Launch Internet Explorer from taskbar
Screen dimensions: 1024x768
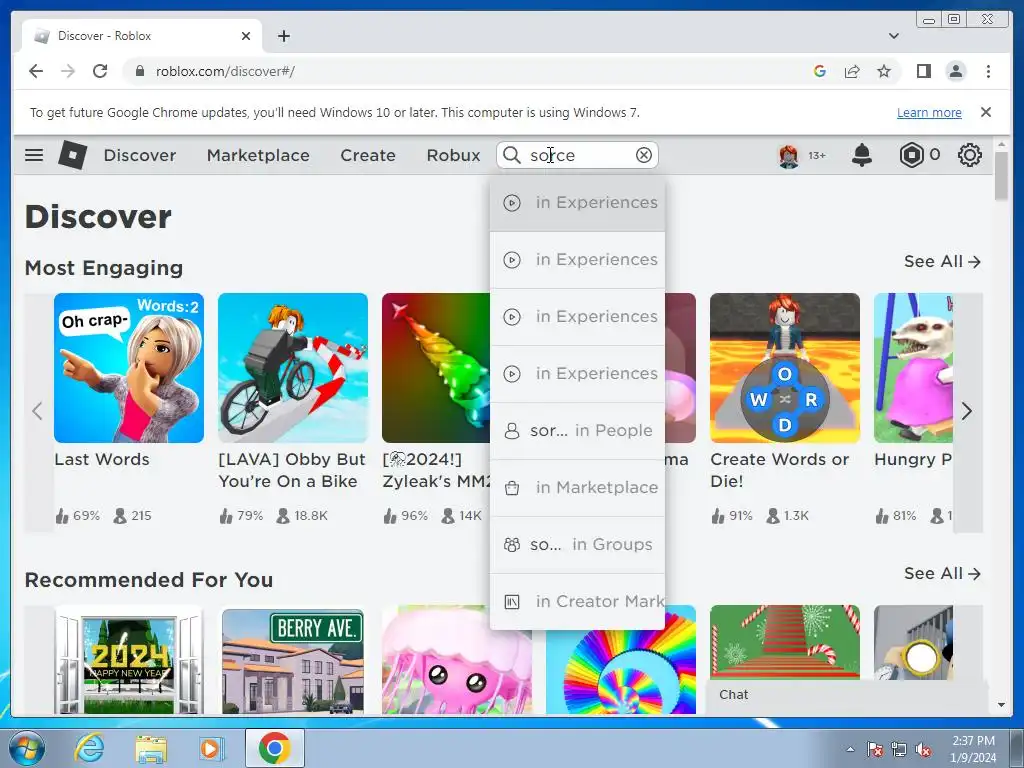coord(88,748)
